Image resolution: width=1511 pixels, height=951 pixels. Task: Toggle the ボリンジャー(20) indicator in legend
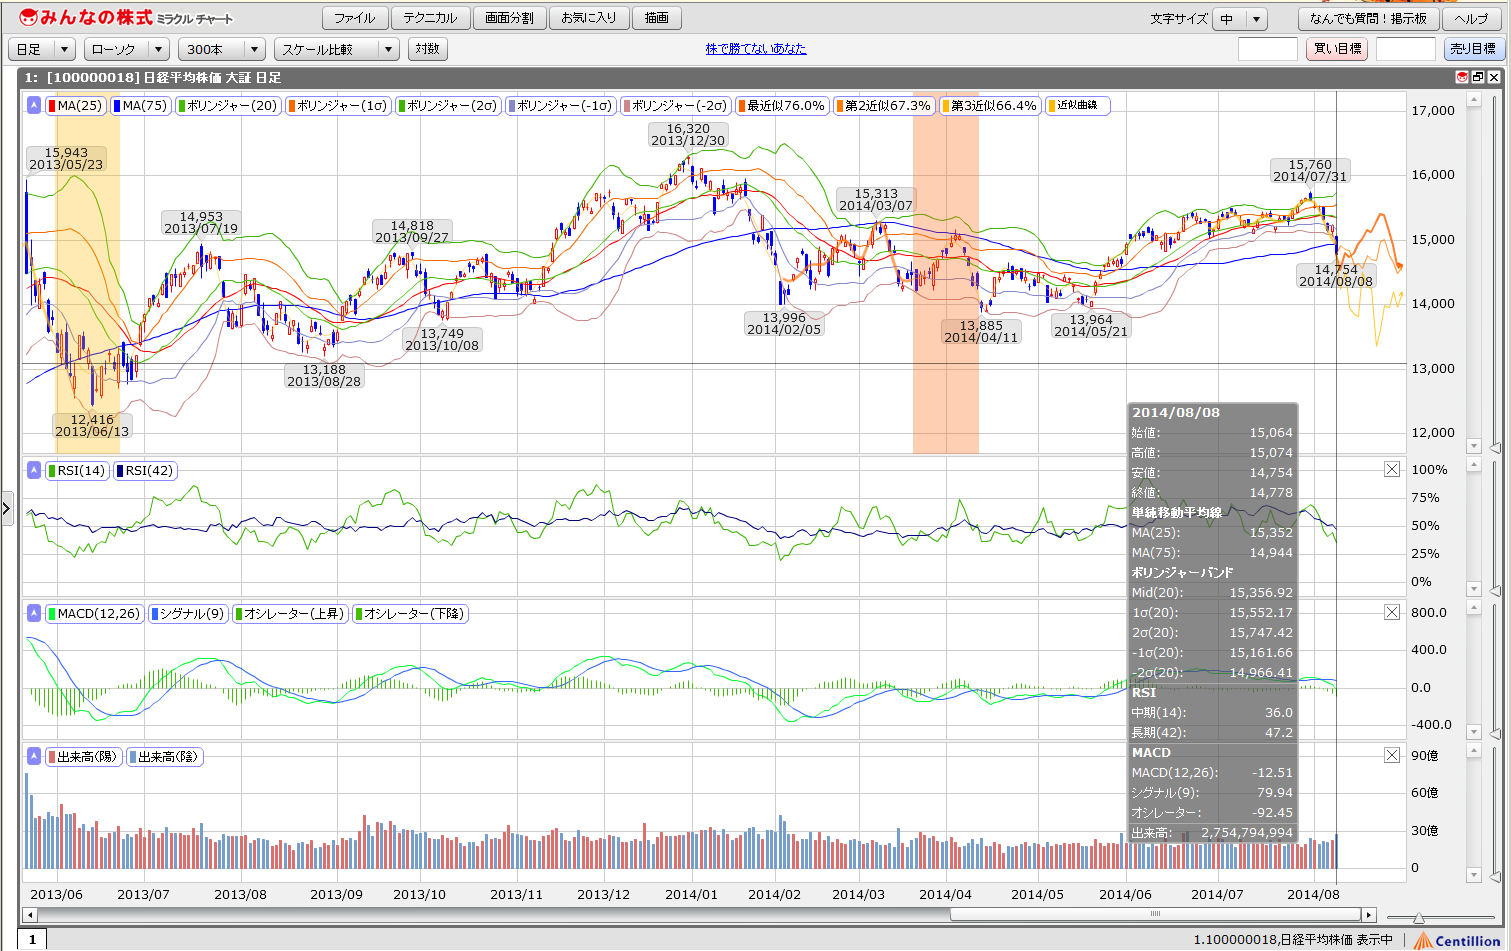click(227, 105)
